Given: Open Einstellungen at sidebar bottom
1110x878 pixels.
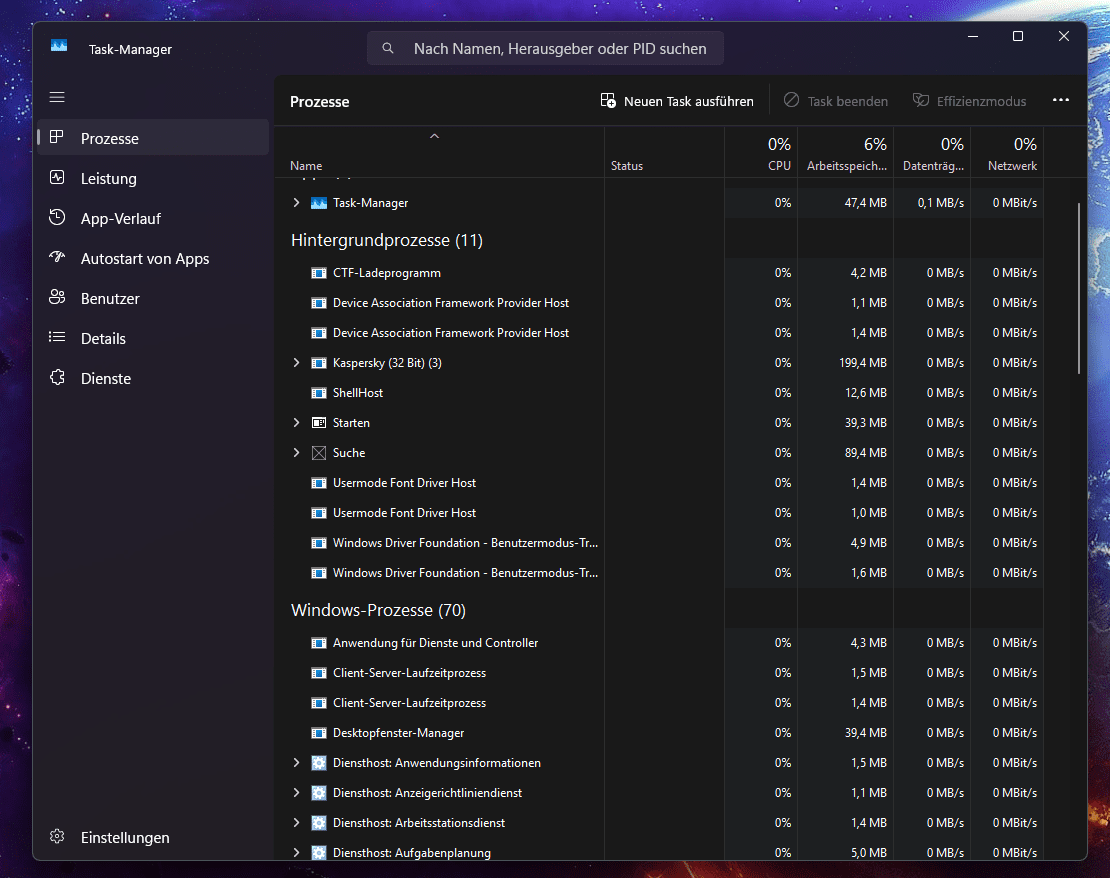Looking at the screenshot, I should click(x=154, y=837).
